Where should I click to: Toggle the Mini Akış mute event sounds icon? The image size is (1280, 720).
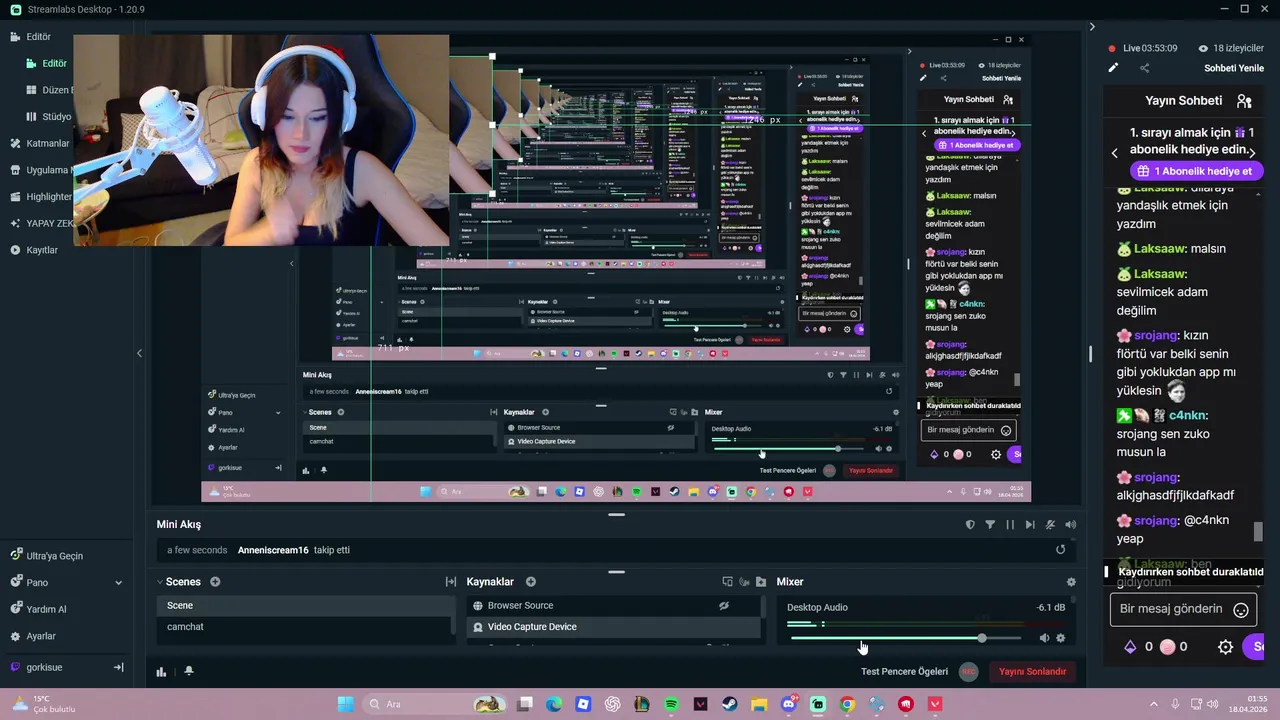1050,524
